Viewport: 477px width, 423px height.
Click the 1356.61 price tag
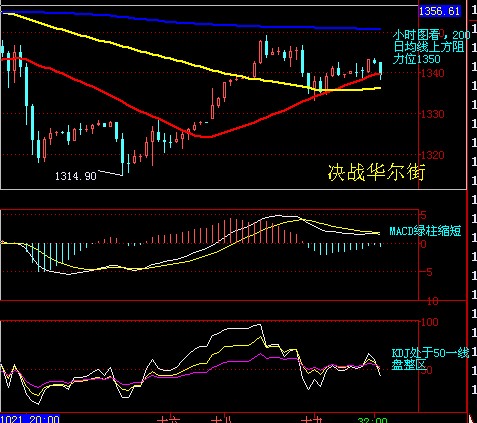click(439, 11)
